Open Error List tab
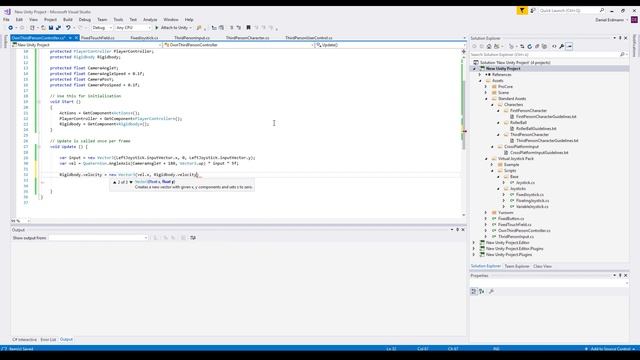 48,340
